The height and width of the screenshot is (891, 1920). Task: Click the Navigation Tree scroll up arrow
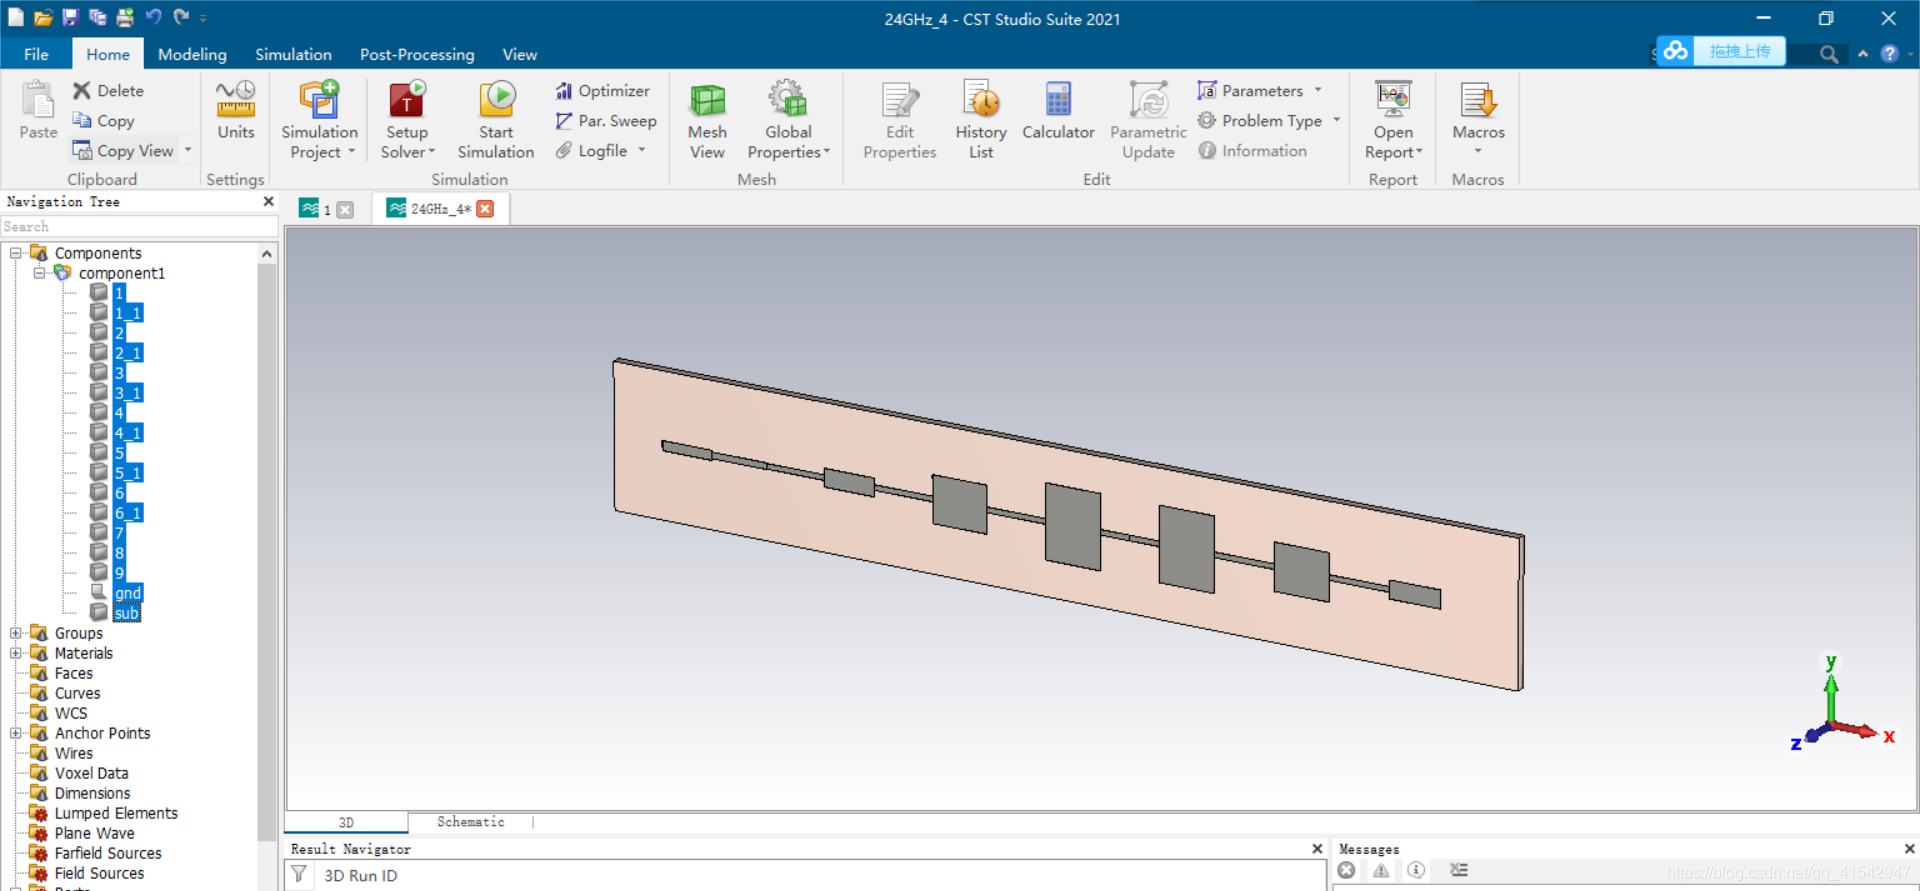267,254
